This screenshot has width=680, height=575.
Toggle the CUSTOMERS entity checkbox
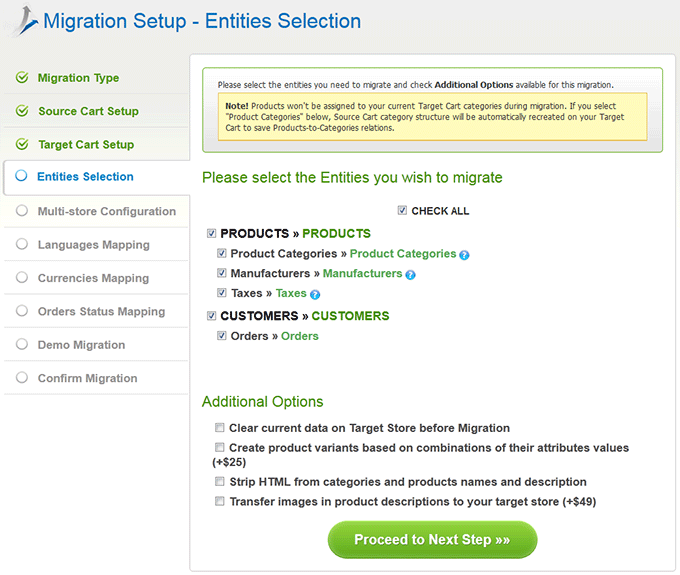coord(211,316)
